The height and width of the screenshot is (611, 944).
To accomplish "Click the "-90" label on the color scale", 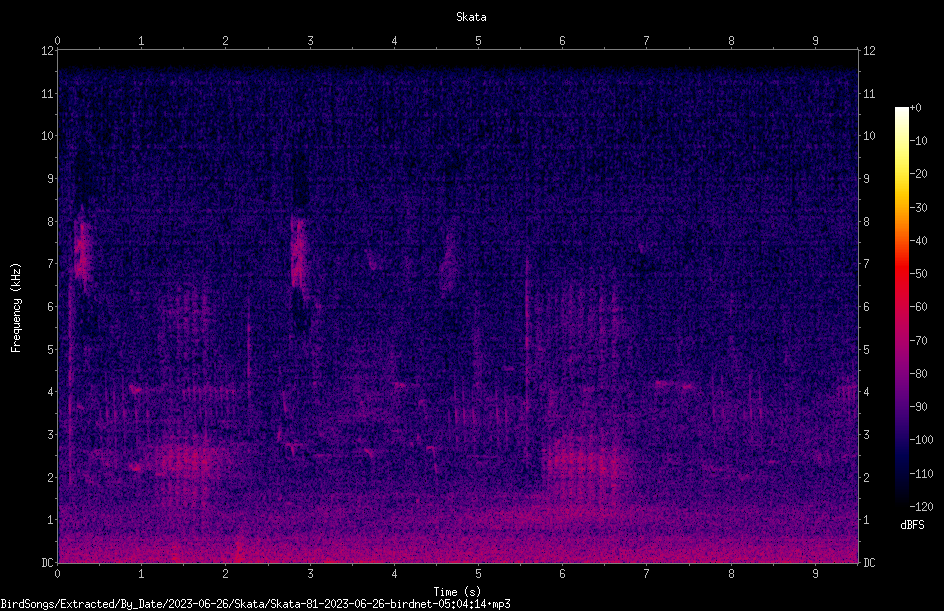I will tap(919, 407).
